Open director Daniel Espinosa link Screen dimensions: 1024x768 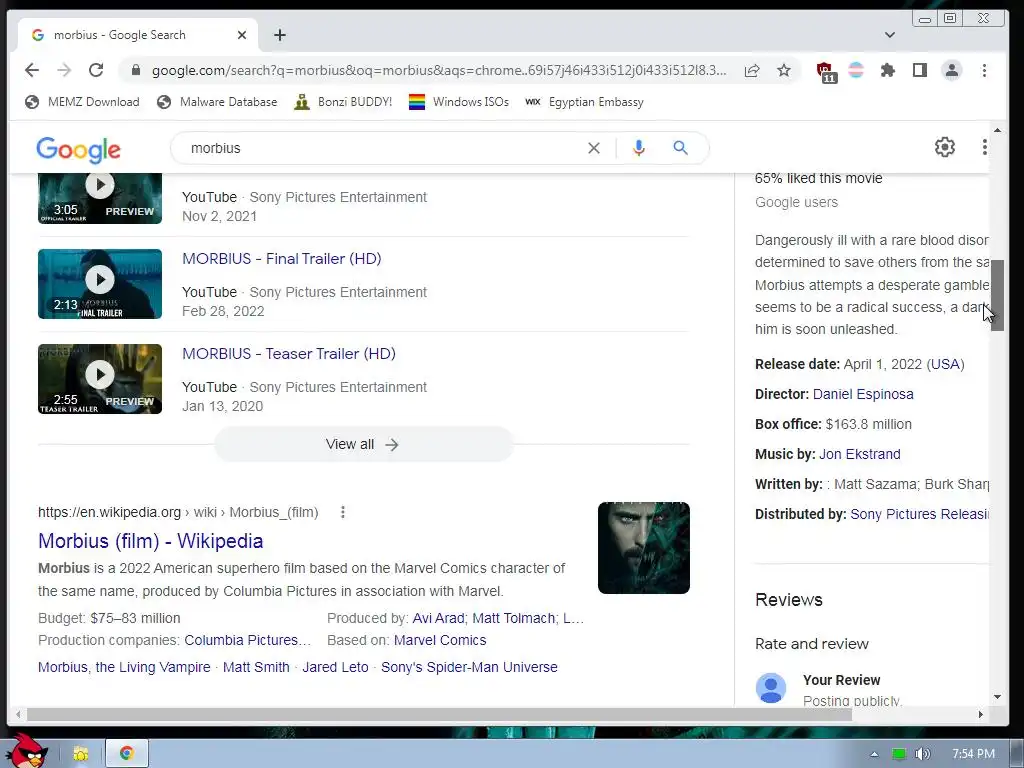(863, 394)
